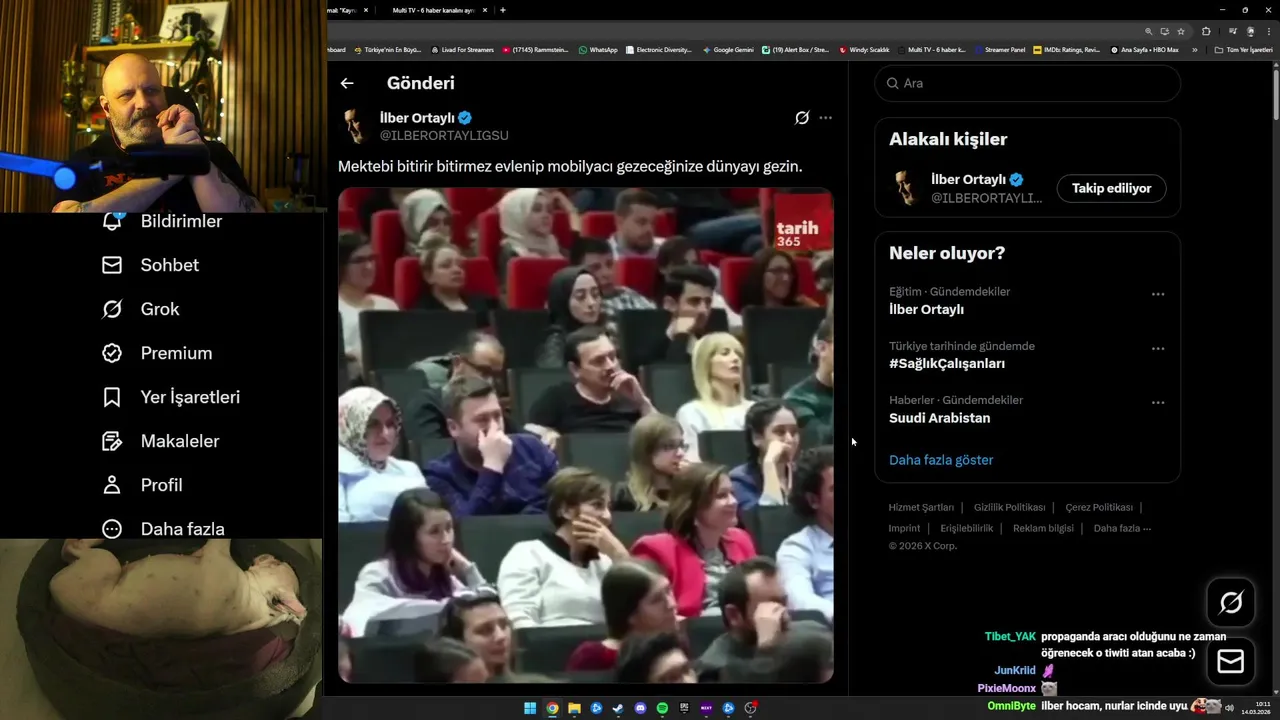Click the Premium verified-badge icon in sidebar
Image resolution: width=1280 pixels, height=720 pixels.
click(x=112, y=353)
